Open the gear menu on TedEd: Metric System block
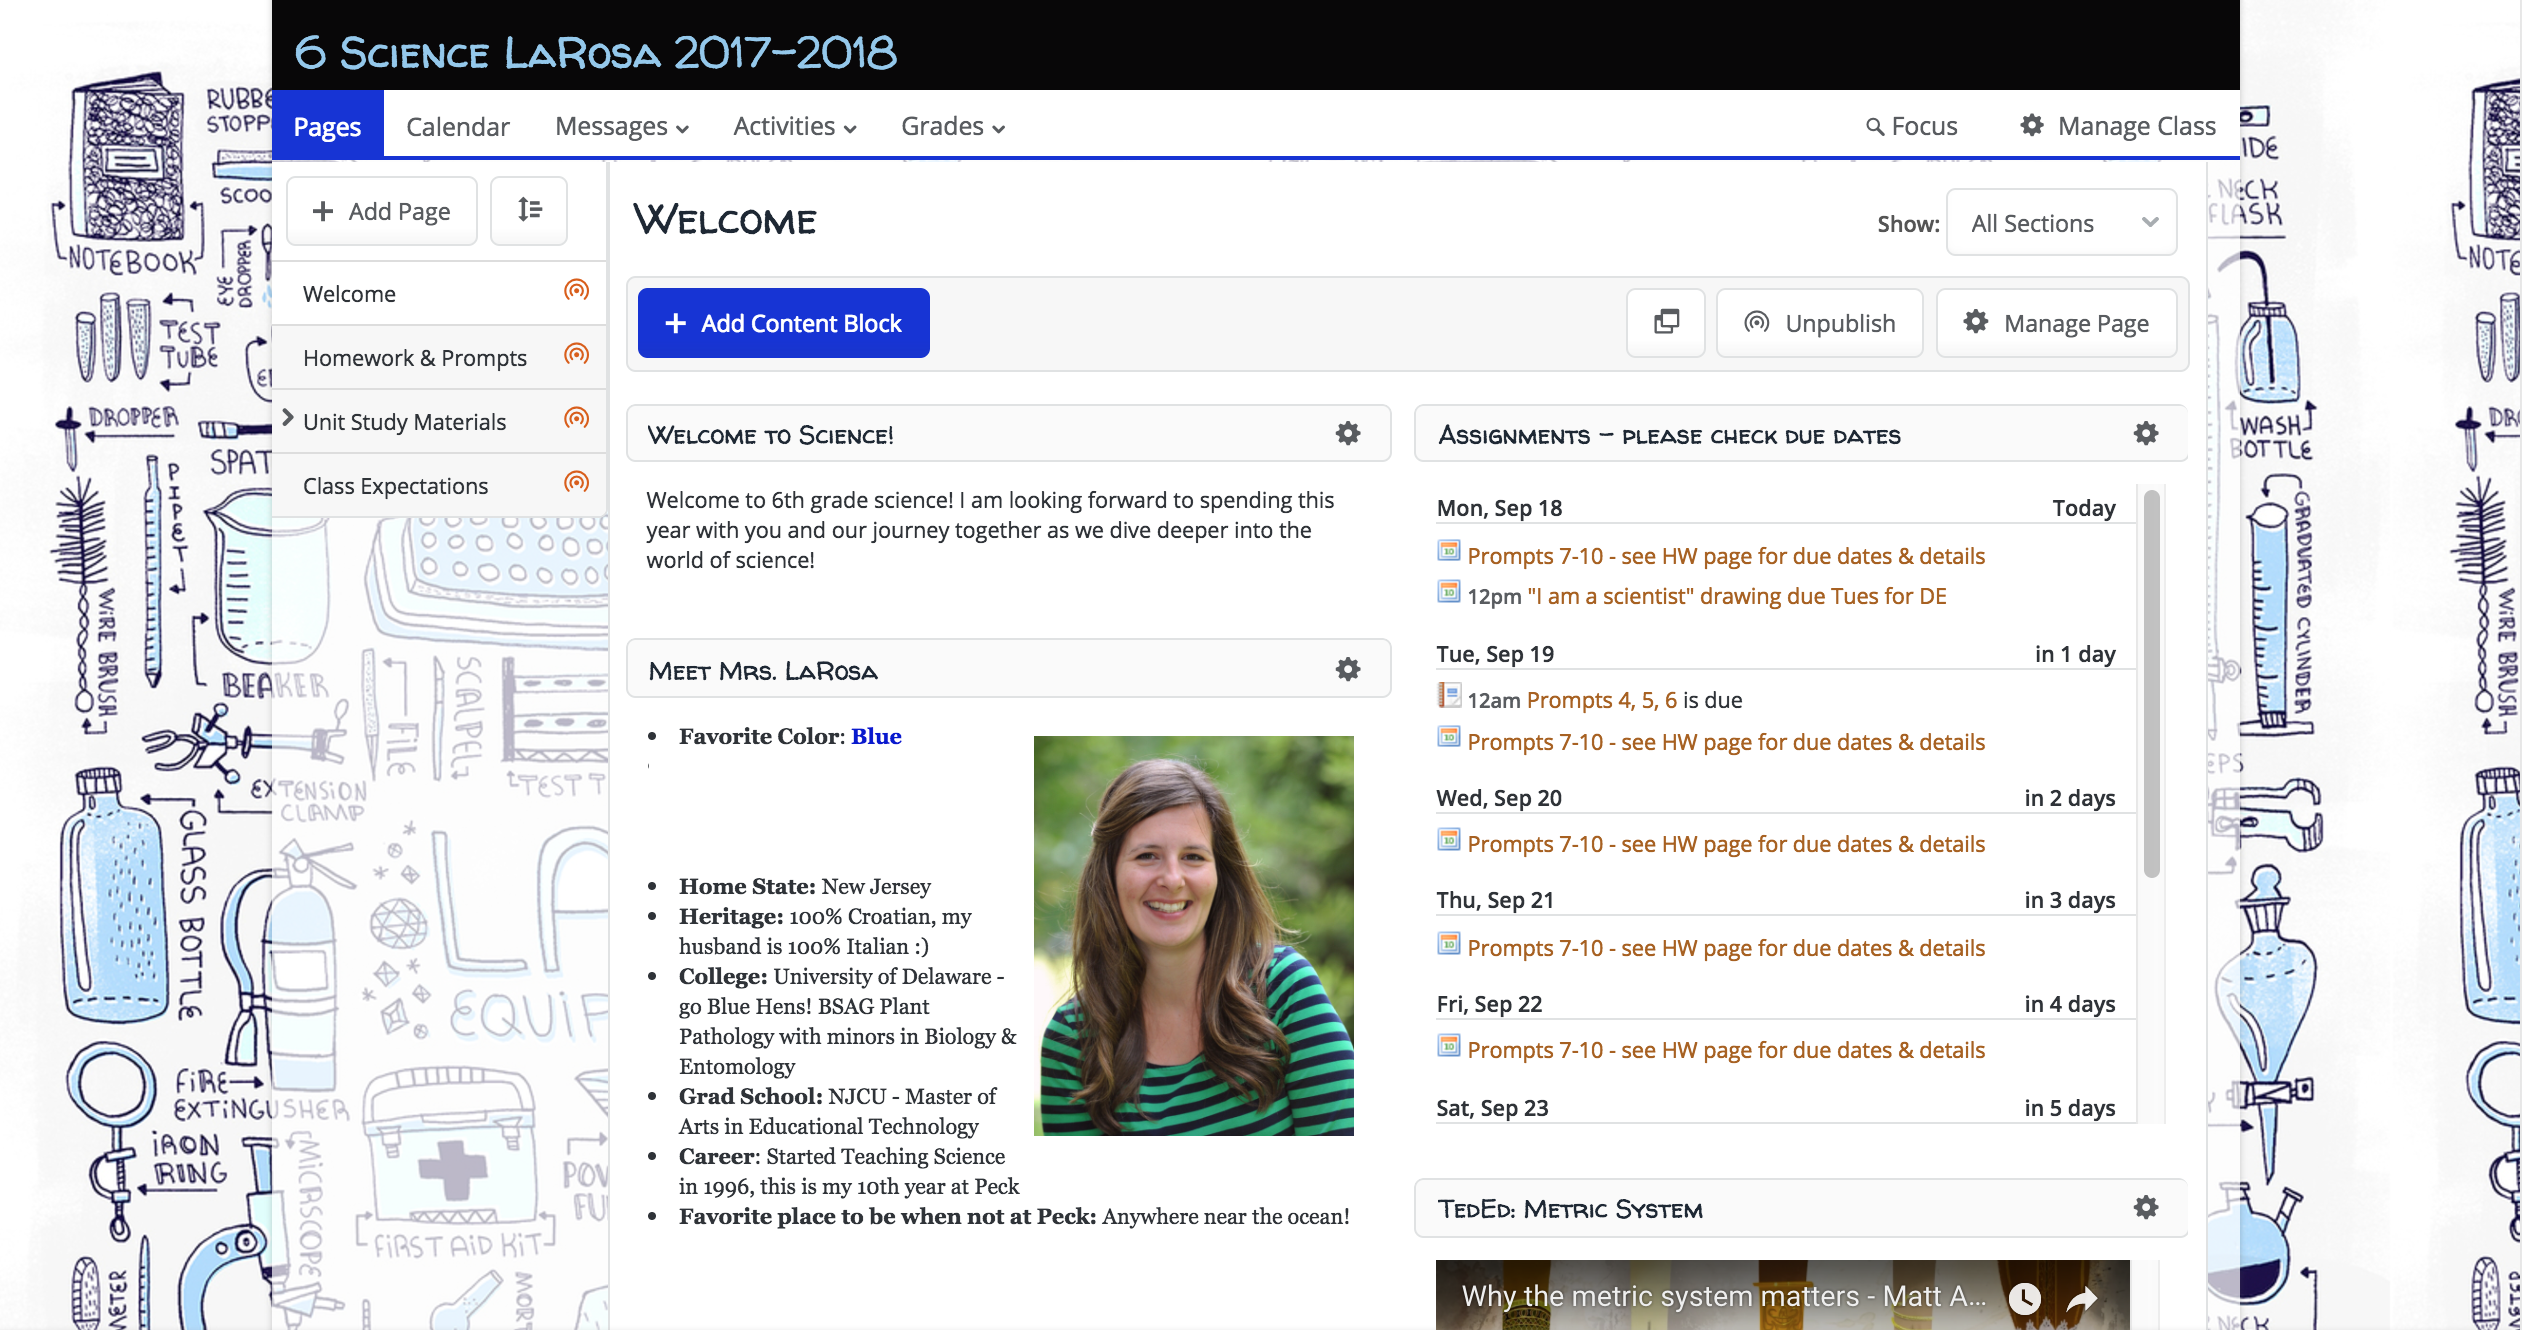Viewport: 2522px width, 1330px height. coord(2146,1207)
